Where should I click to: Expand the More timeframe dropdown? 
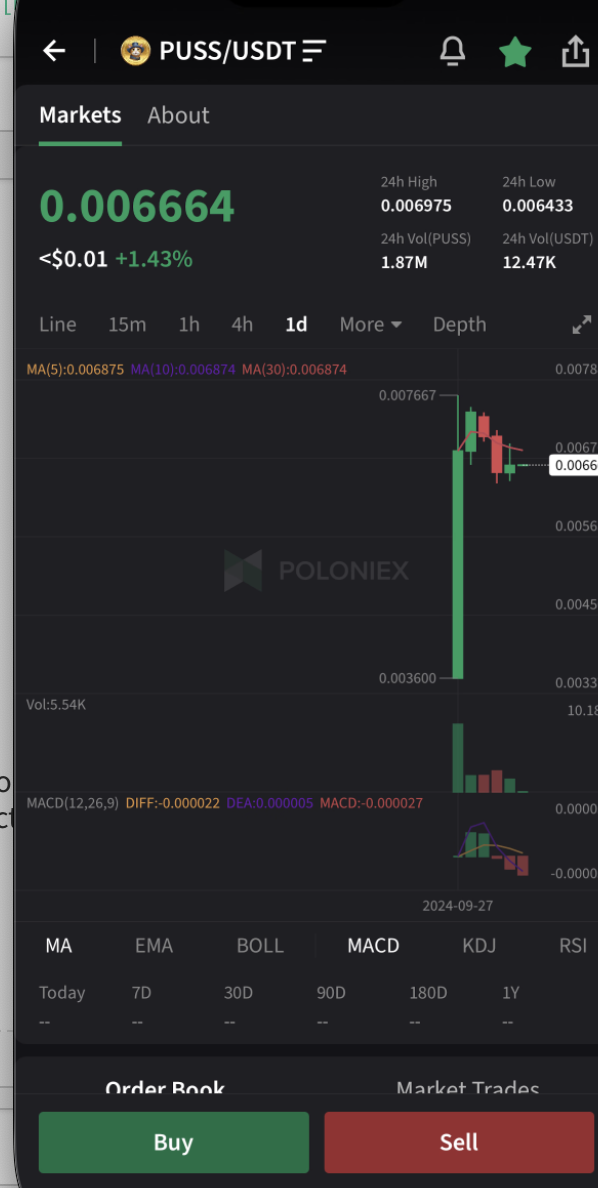click(370, 324)
